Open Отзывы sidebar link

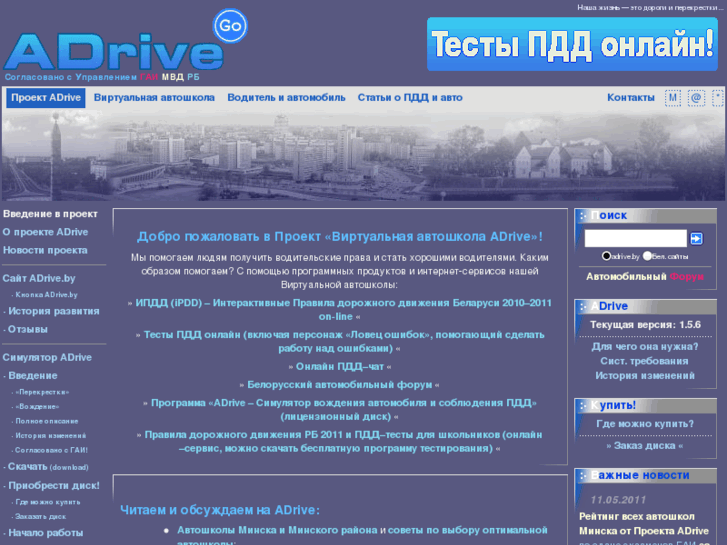point(28,329)
